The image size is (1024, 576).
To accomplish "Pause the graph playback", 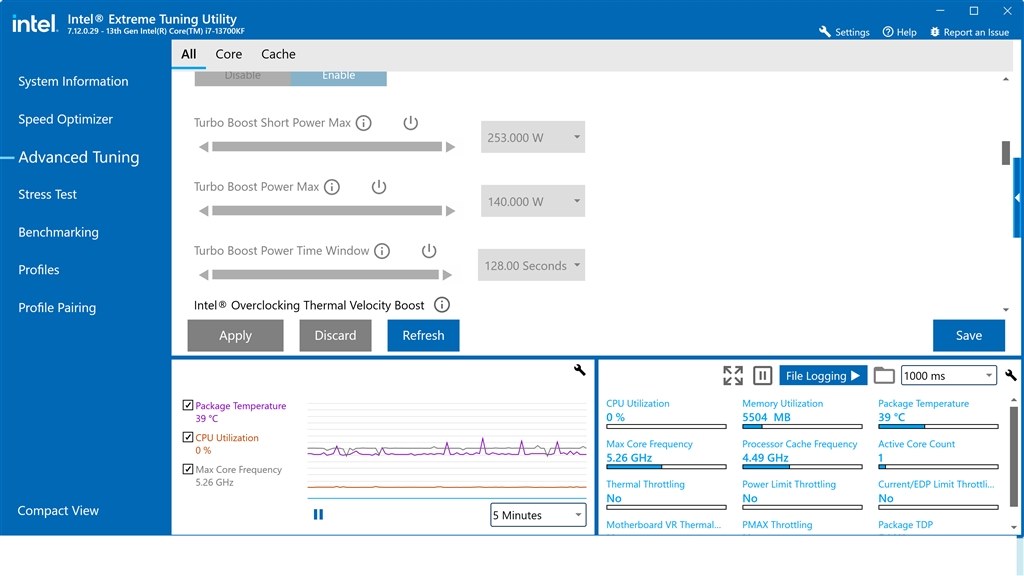I will pos(318,515).
